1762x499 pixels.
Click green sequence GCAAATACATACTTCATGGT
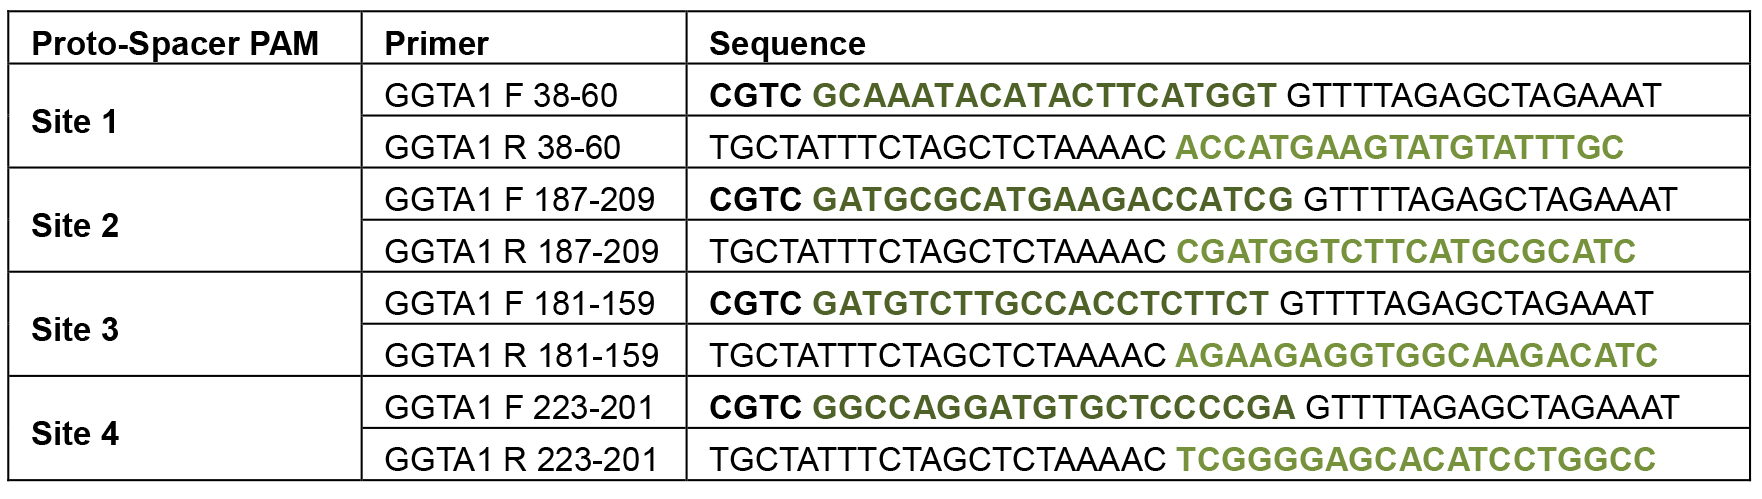tap(1044, 96)
